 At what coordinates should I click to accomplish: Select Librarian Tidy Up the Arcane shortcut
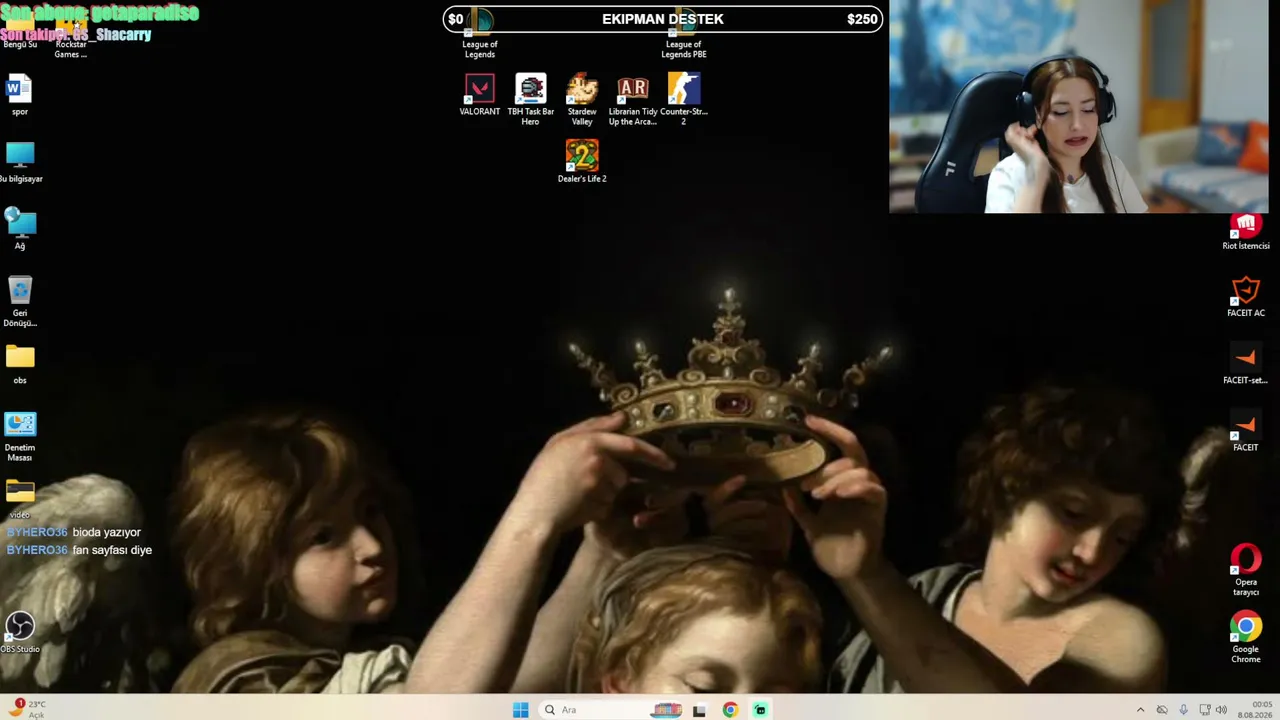633,100
